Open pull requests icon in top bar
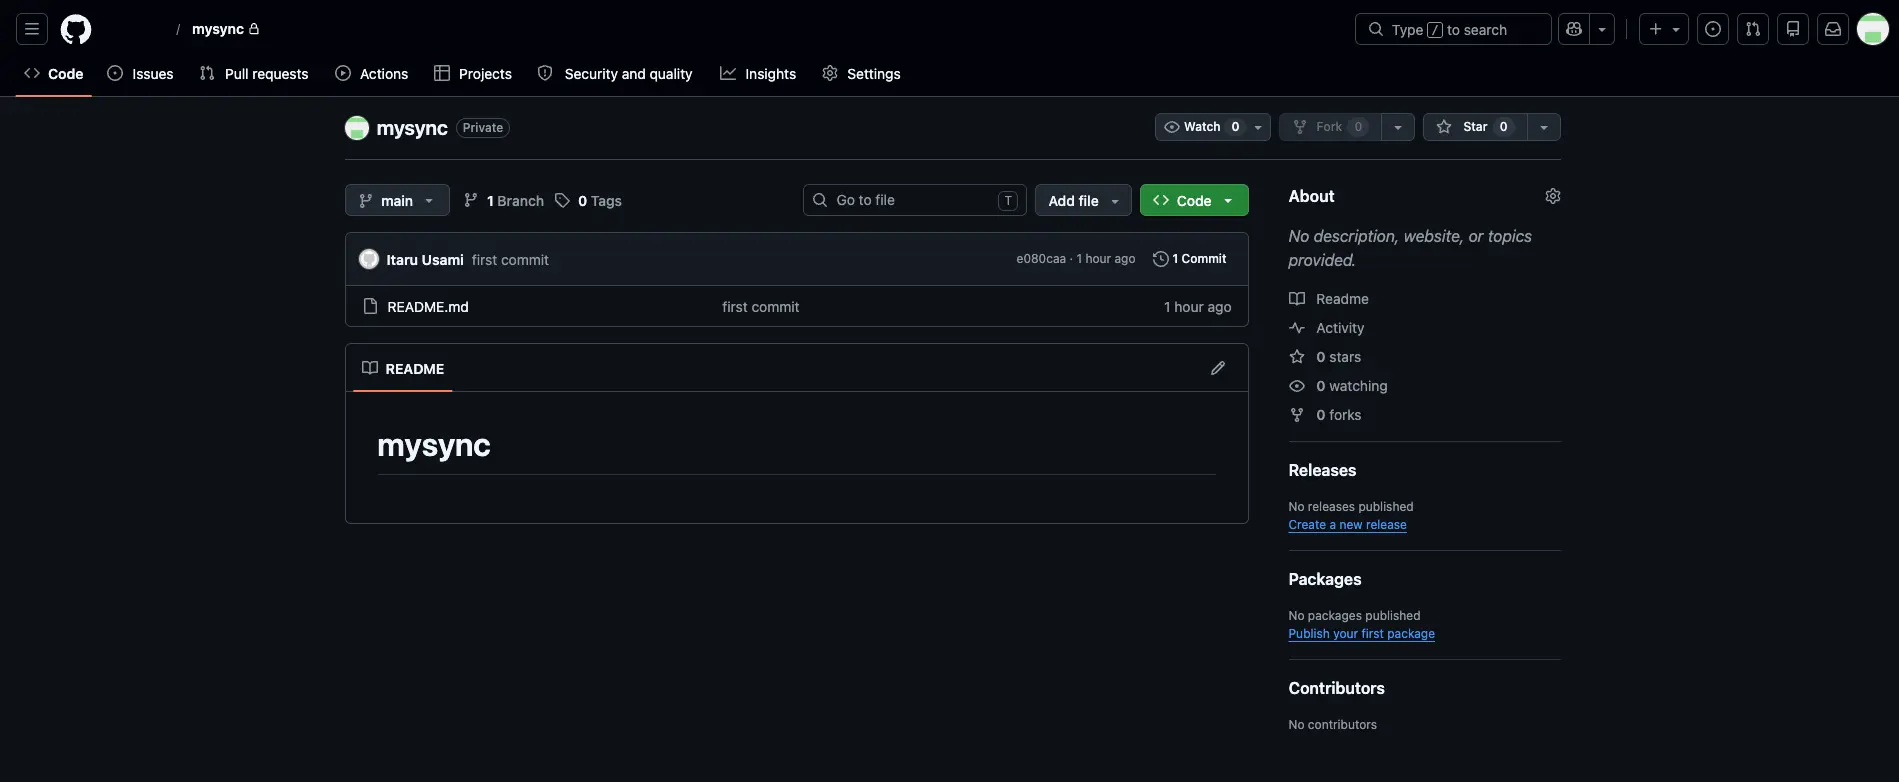The width and height of the screenshot is (1899, 782). tap(1753, 29)
